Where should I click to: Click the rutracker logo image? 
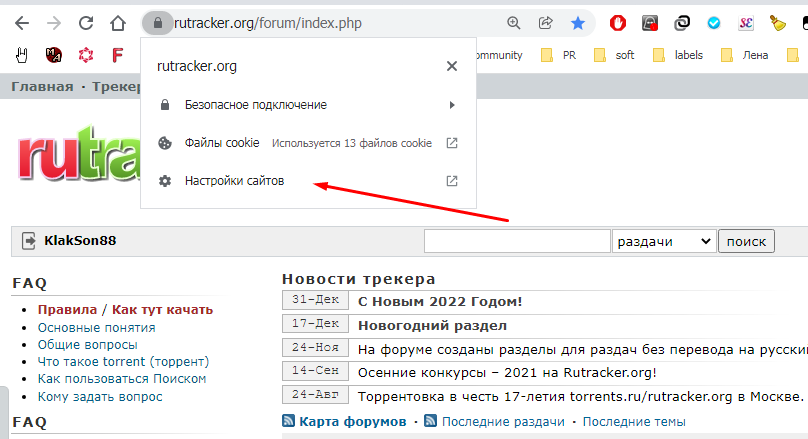click(78, 154)
